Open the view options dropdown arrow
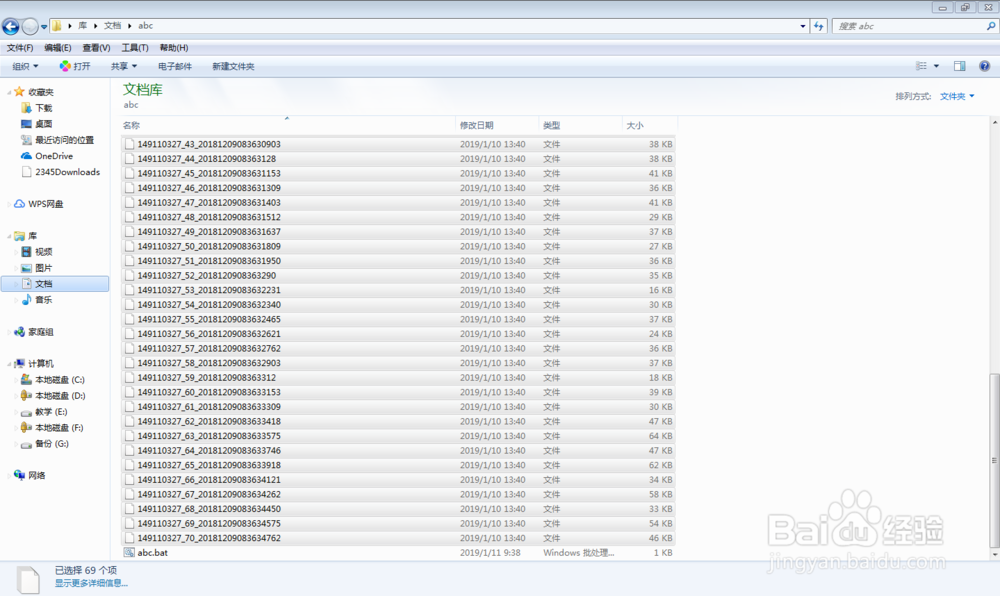The width and height of the screenshot is (1000, 596). pyautogui.click(x=936, y=66)
